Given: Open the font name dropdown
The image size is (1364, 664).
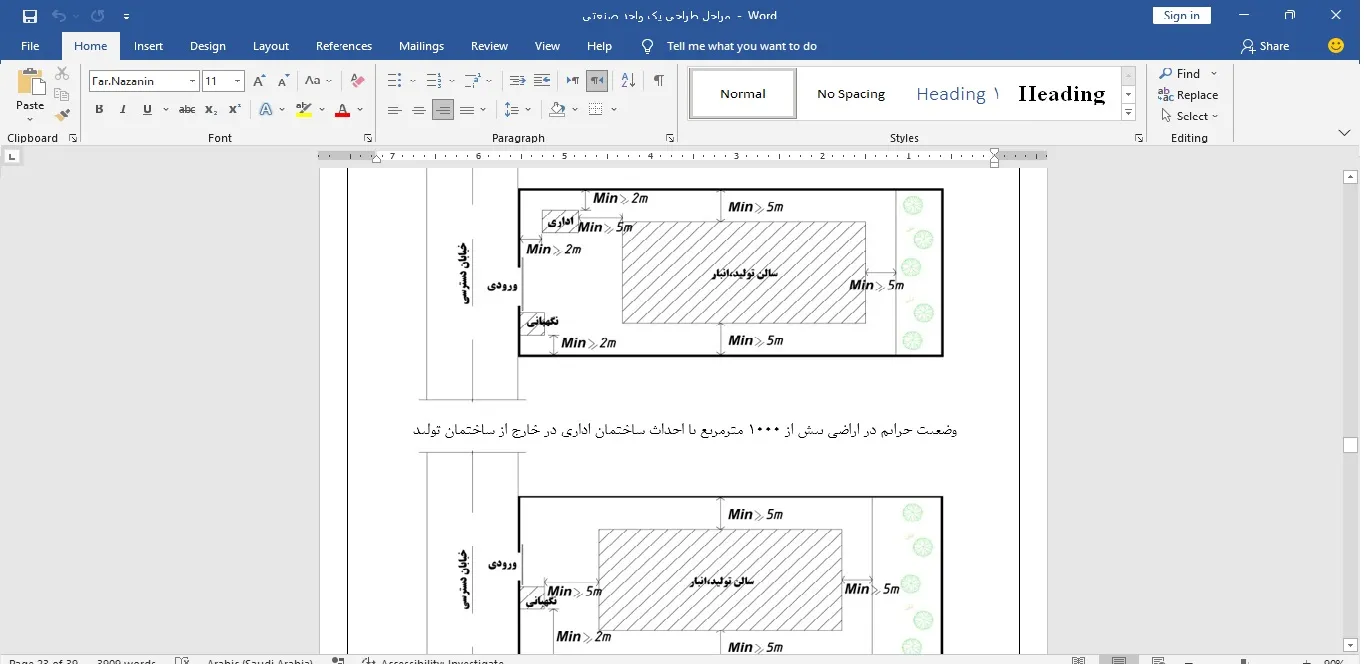Looking at the screenshot, I should pos(192,81).
